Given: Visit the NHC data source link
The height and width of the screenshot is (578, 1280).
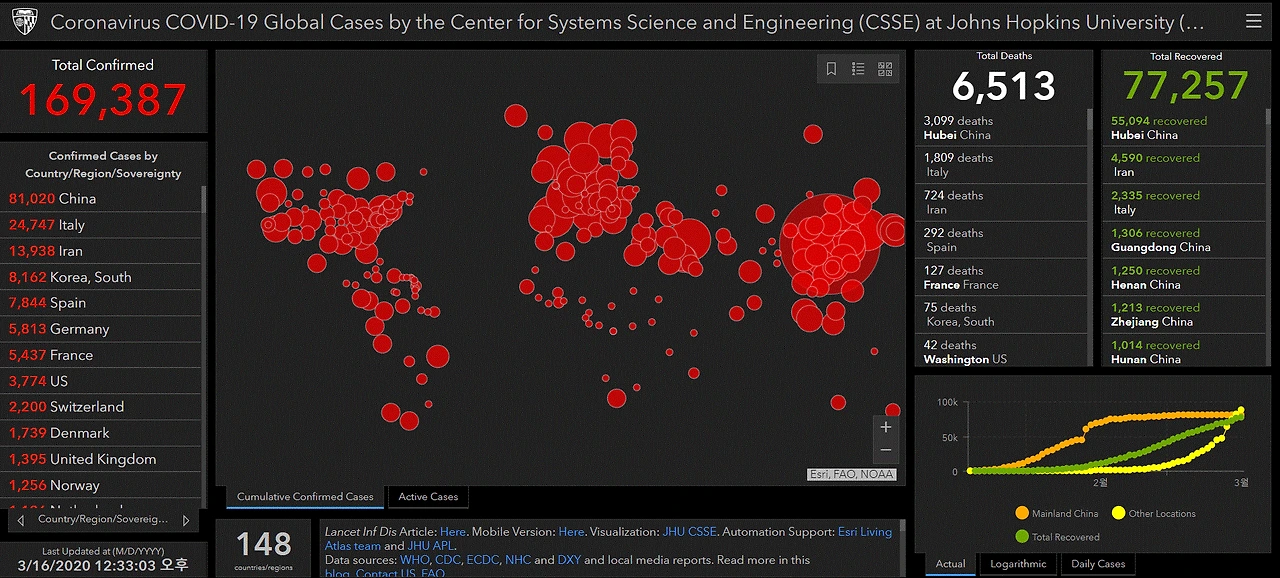Looking at the screenshot, I should 517,560.
